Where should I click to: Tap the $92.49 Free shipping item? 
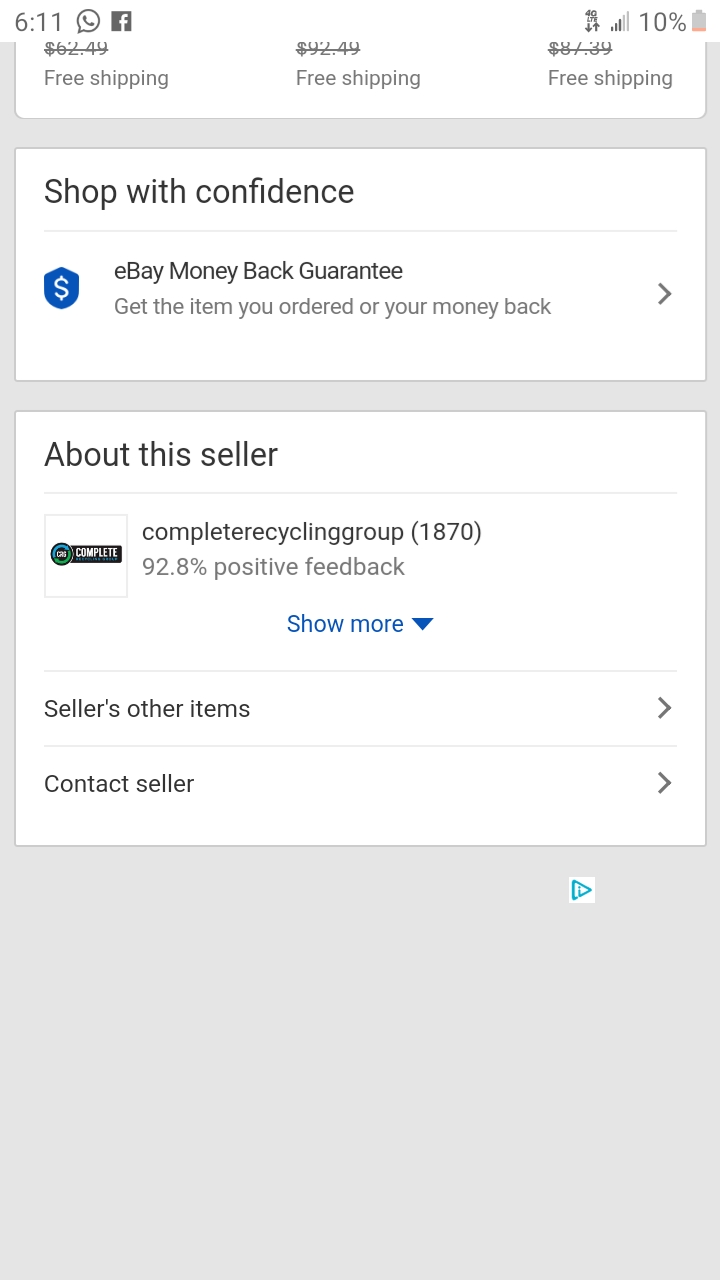358,70
